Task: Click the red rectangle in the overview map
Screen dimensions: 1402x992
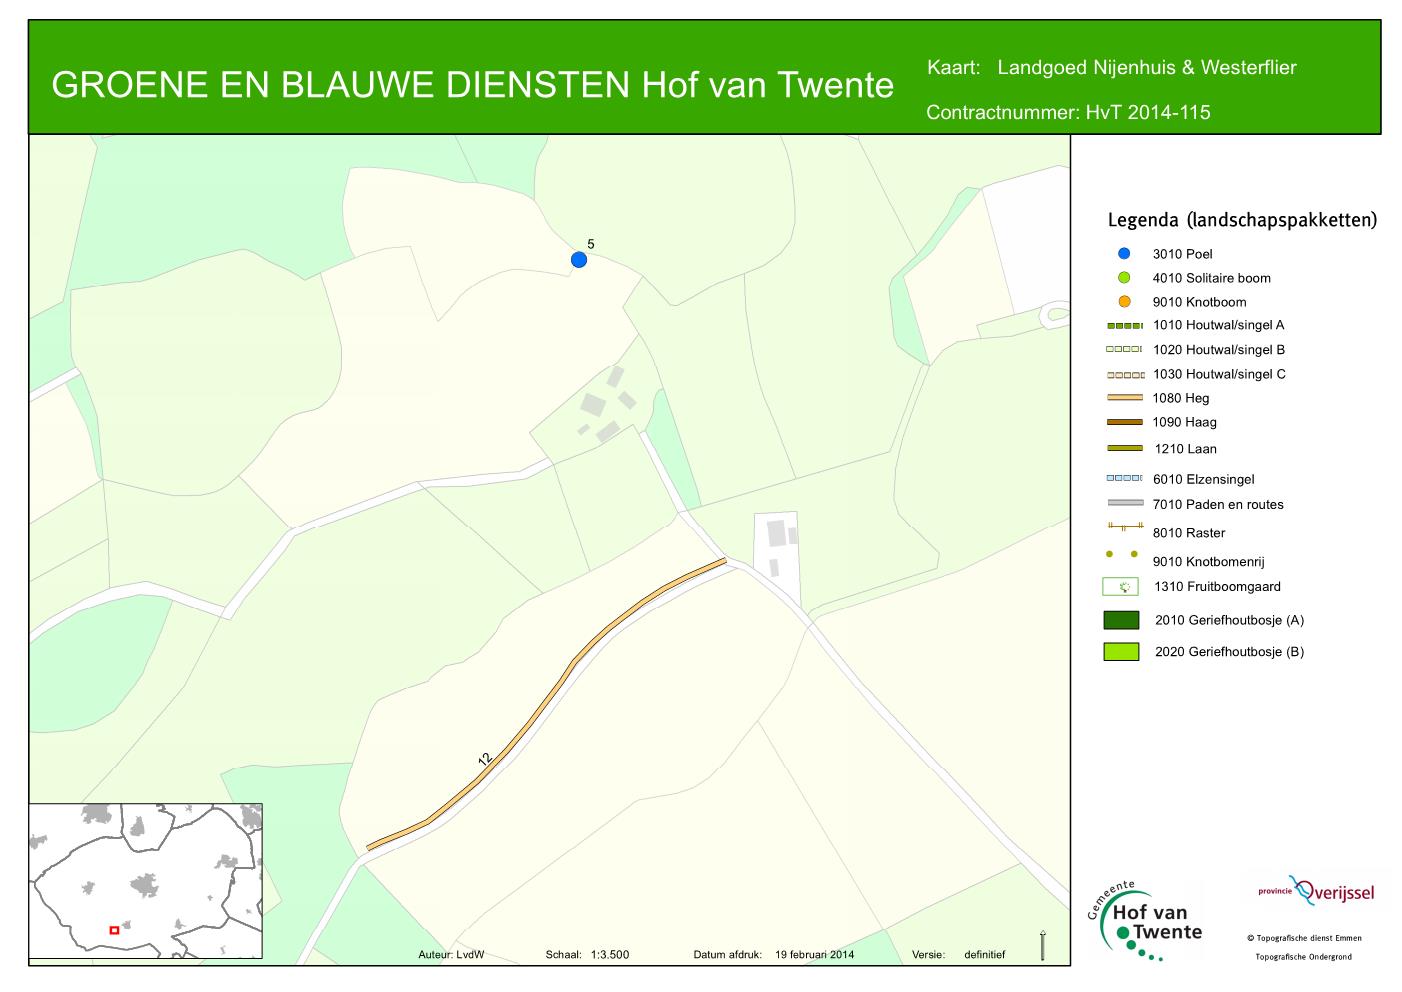Action: click(x=114, y=930)
